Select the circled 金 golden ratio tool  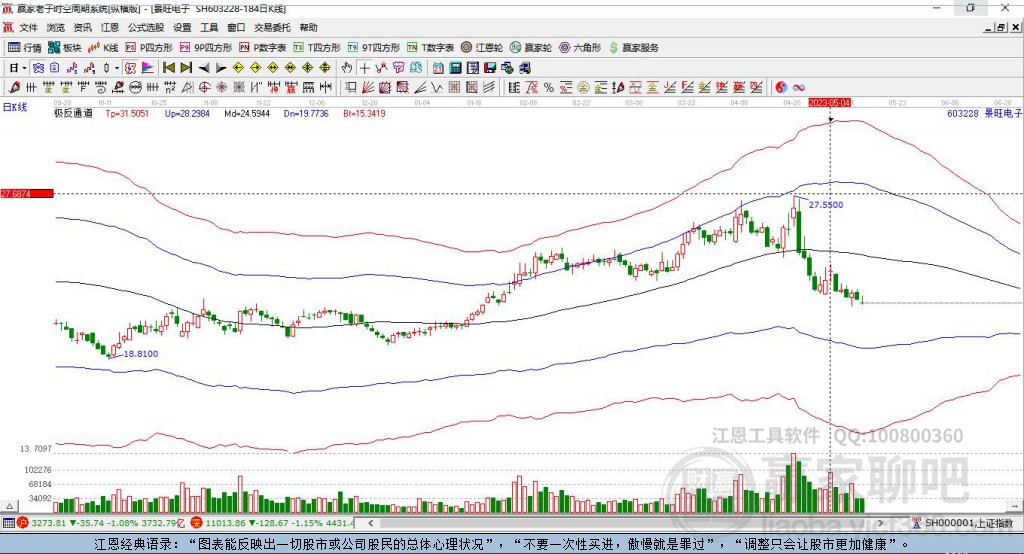point(583,88)
